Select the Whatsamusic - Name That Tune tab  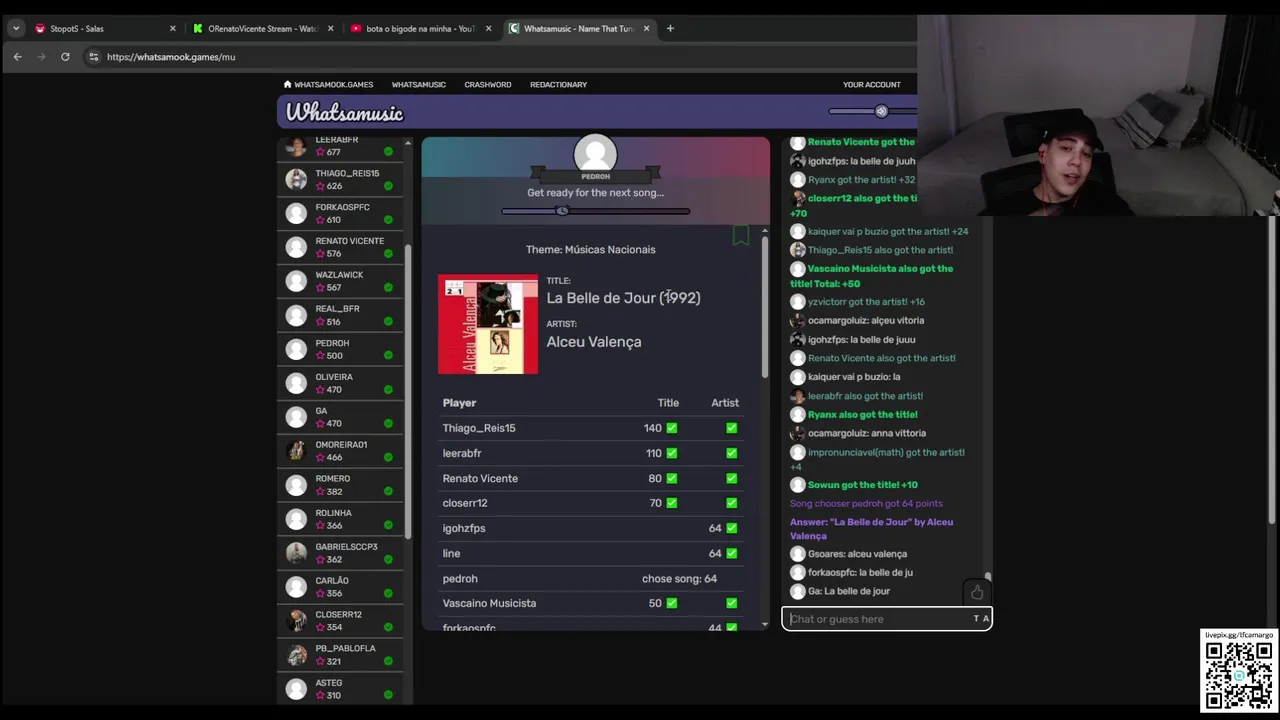579,28
